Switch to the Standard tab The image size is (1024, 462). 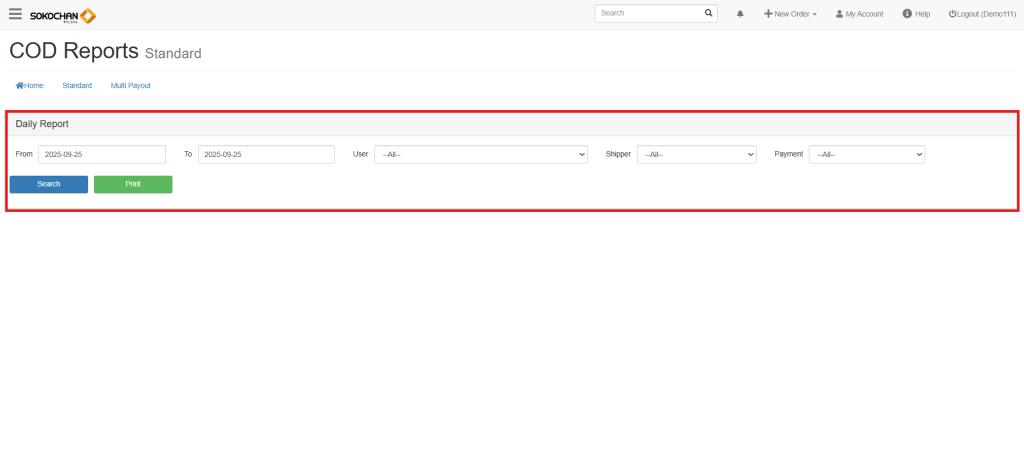pyautogui.click(x=77, y=86)
